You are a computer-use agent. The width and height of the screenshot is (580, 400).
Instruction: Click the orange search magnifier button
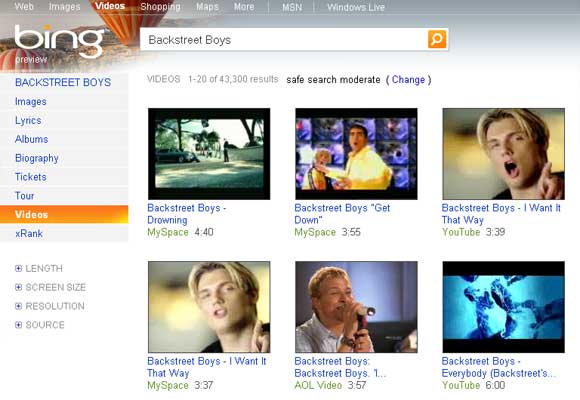[437, 39]
